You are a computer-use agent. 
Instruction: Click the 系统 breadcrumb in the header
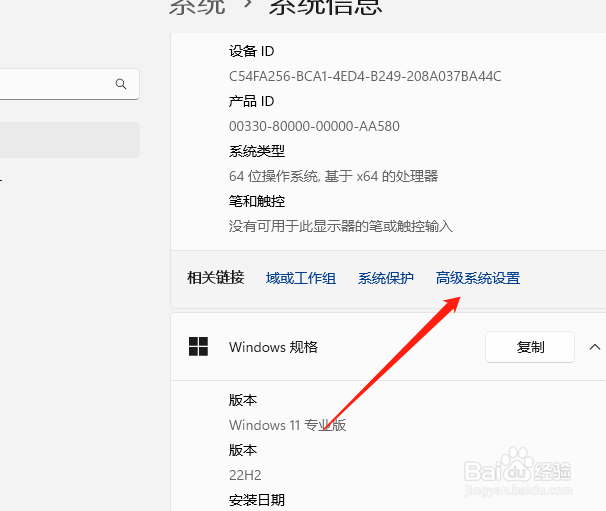197,7
